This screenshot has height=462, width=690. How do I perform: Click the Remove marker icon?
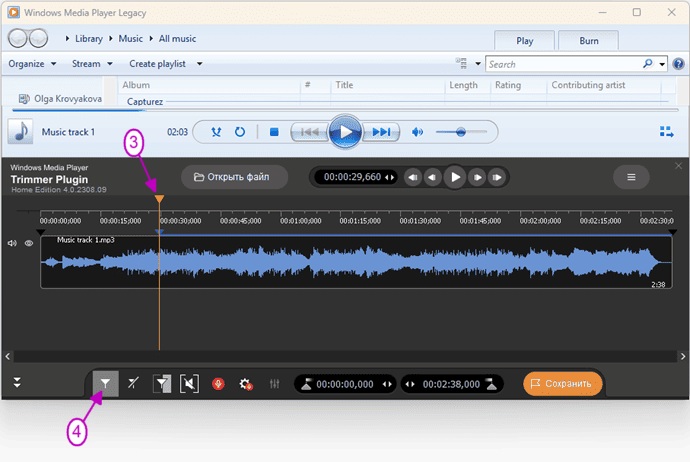click(x=133, y=383)
